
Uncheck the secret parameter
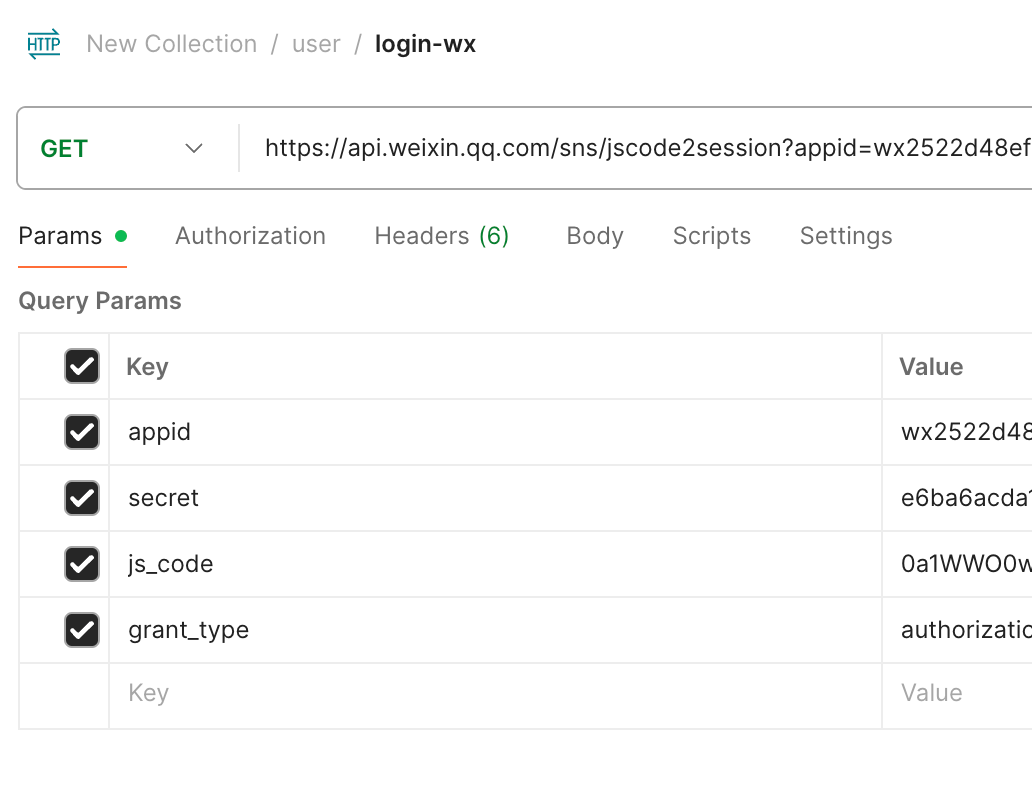(82, 498)
